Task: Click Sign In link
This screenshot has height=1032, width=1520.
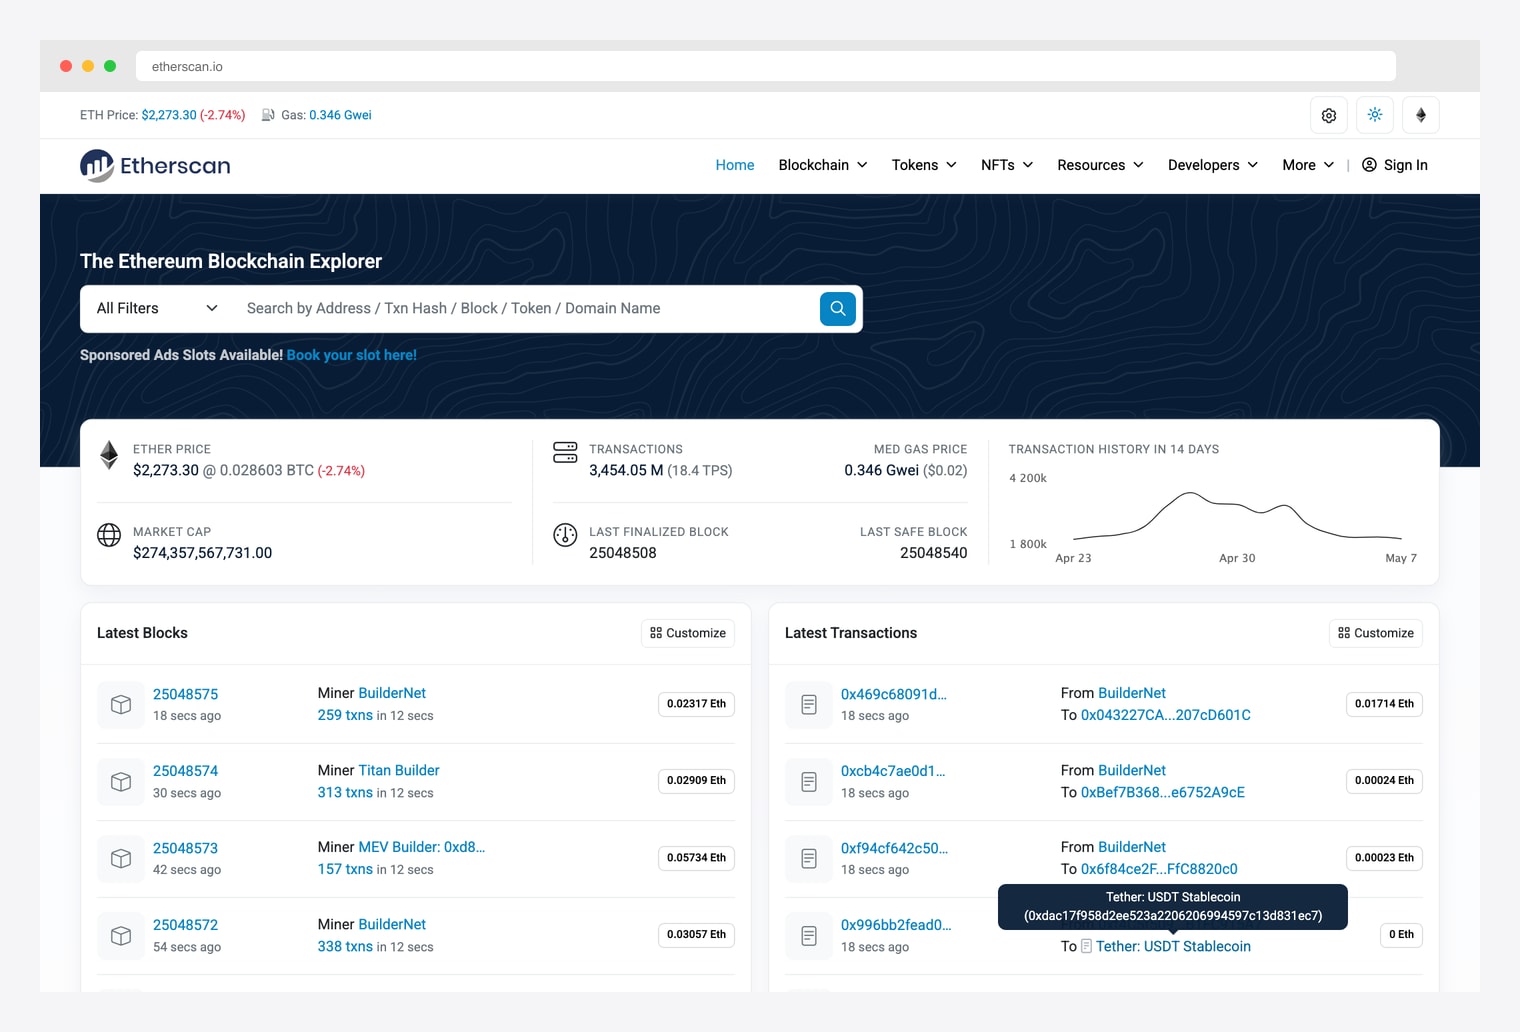Action: (1395, 165)
